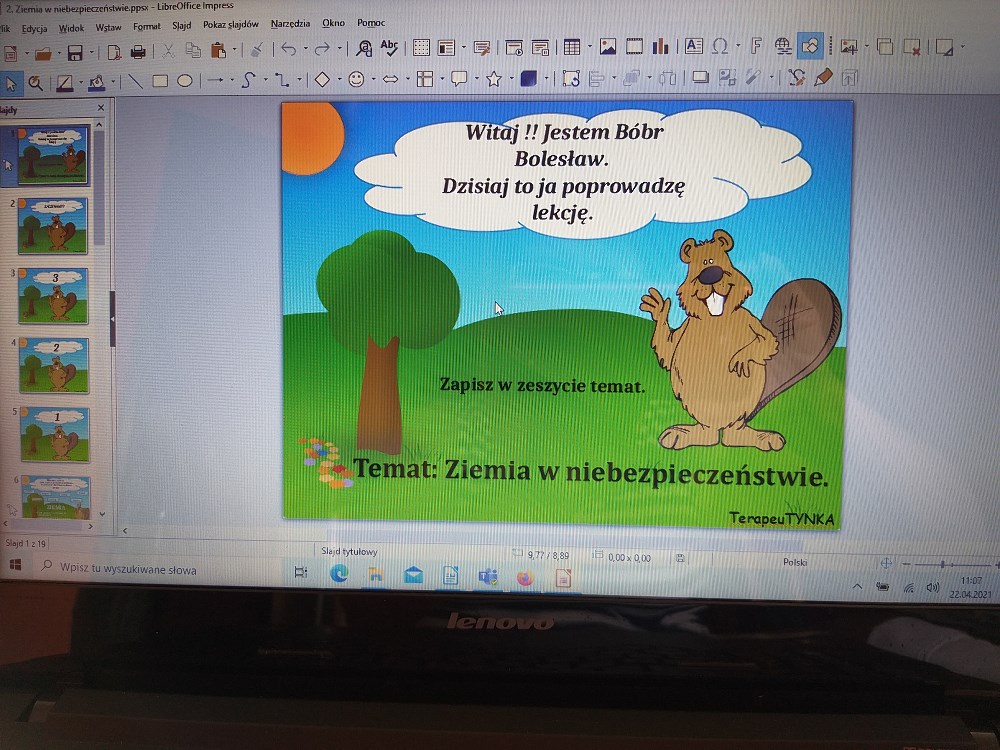Image resolution: width=1000 pixels, height=750 pixels.
Task: Open the Pokaz slajdów menu
Action: (230, 24)
